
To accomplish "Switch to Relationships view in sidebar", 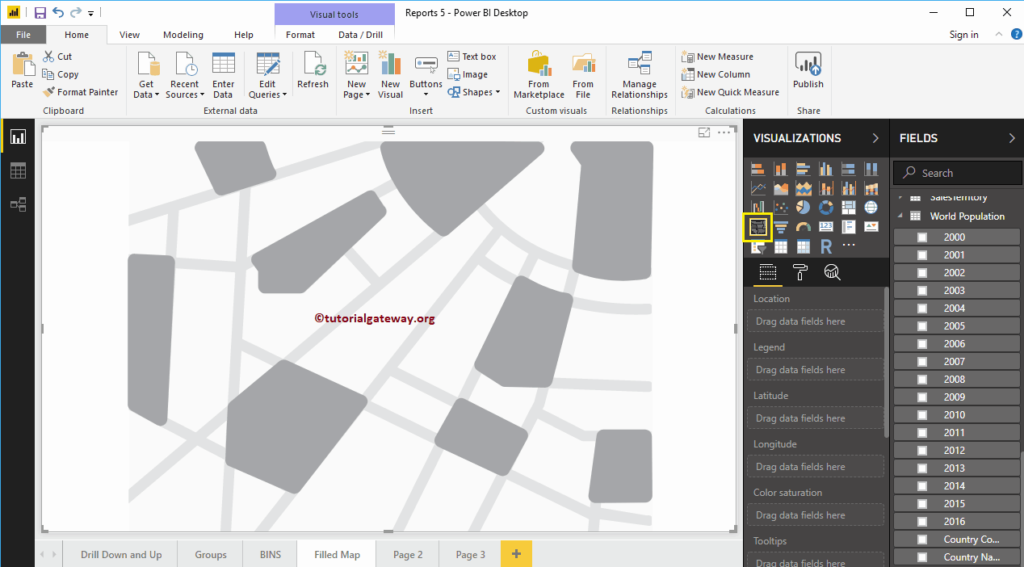I will [x=18, y=205].
